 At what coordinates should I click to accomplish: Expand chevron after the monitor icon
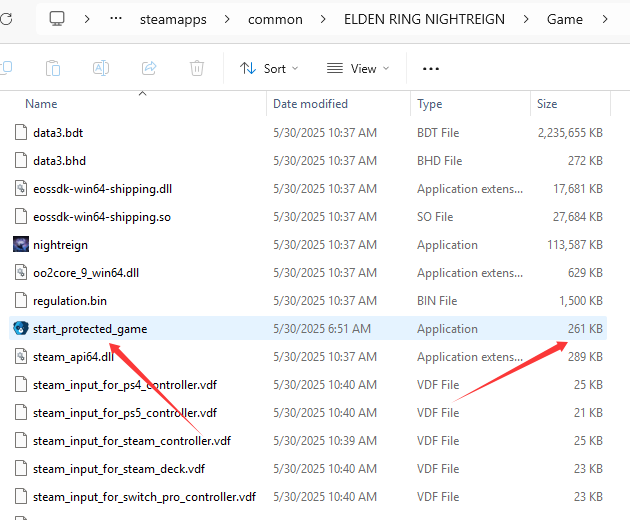pyautogui.click(x=87, y=19)
